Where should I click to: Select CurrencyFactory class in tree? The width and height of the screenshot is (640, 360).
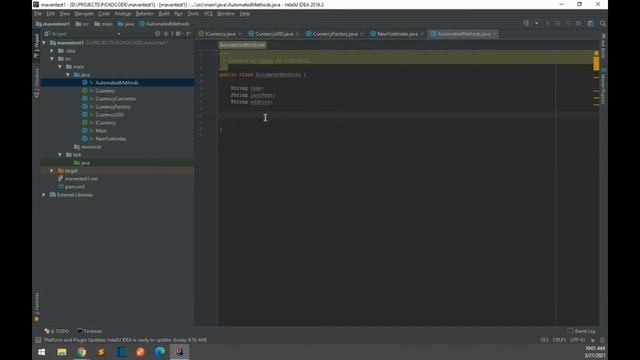tap(113, 107)
